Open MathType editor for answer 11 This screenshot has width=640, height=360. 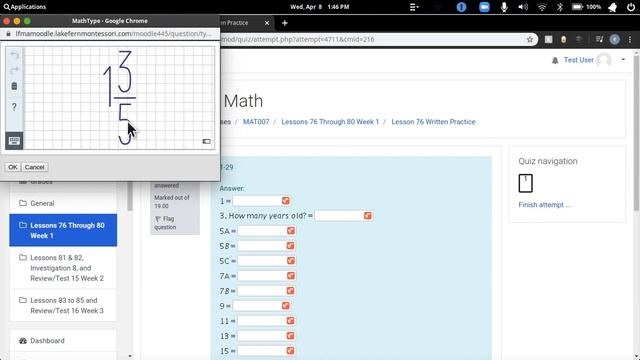click(290, 321)
